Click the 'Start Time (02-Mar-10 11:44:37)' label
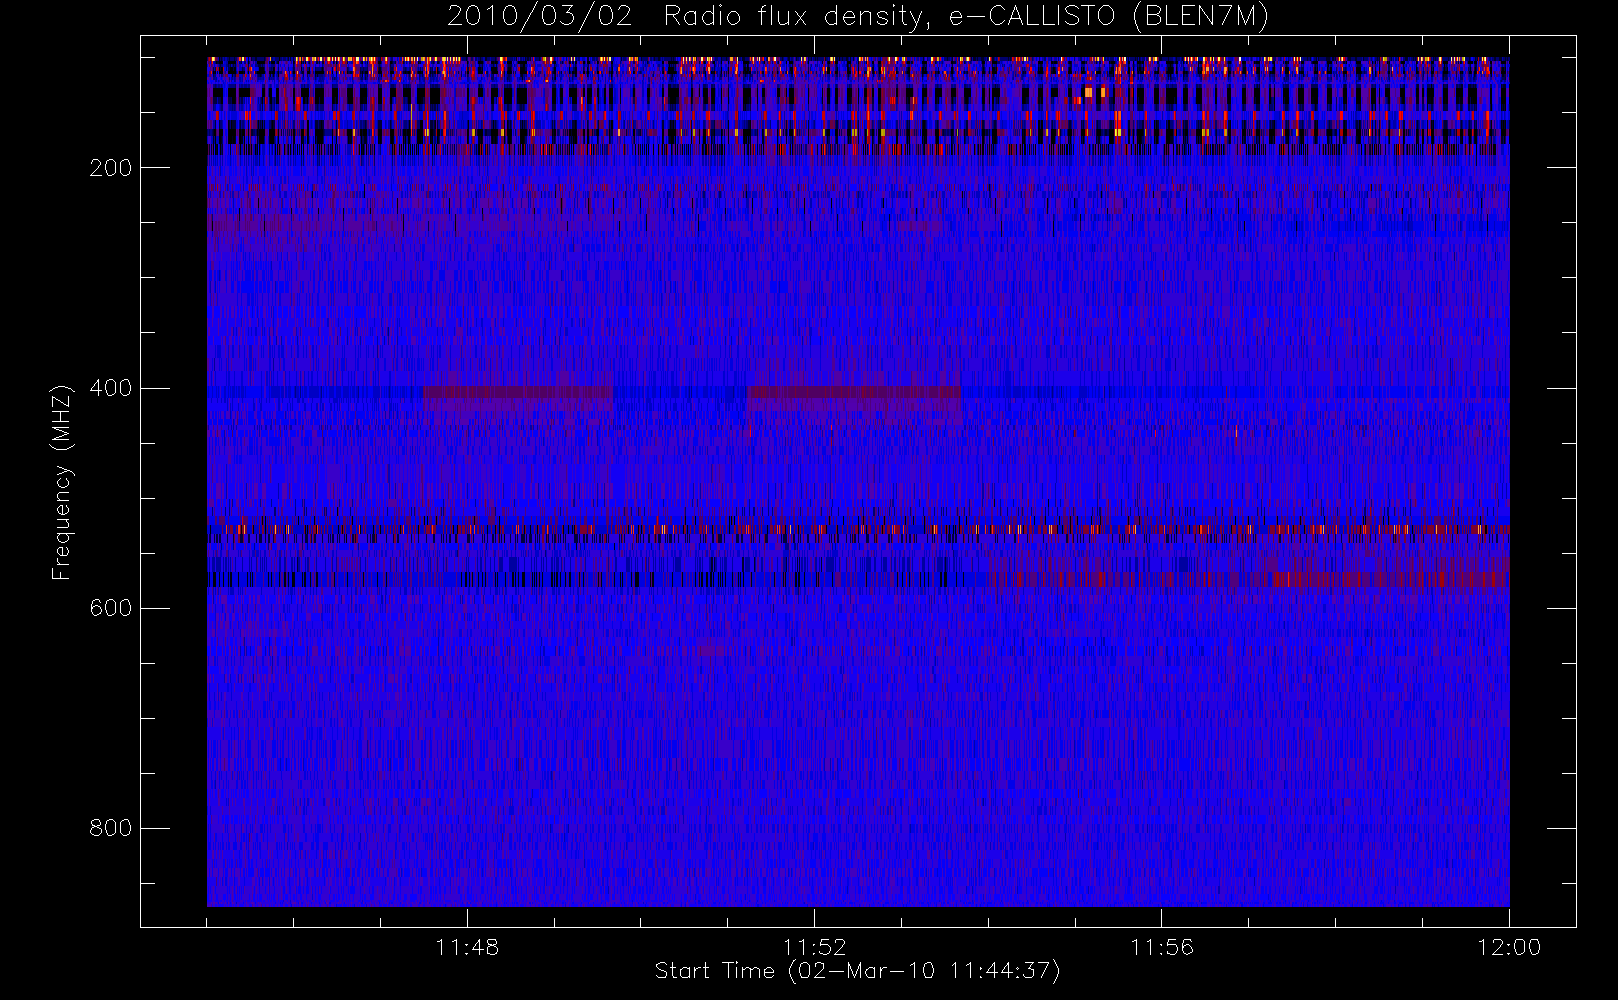The width and height of the screenshot is (1618, 1000). [x=857, y=971]
